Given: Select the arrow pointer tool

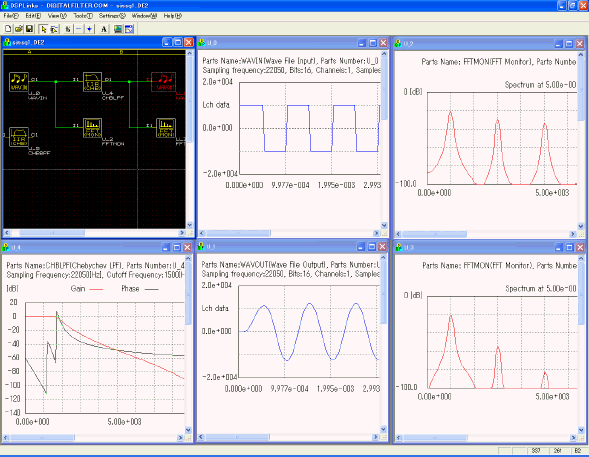Looking at the screenshot, I should coord(43,29).
